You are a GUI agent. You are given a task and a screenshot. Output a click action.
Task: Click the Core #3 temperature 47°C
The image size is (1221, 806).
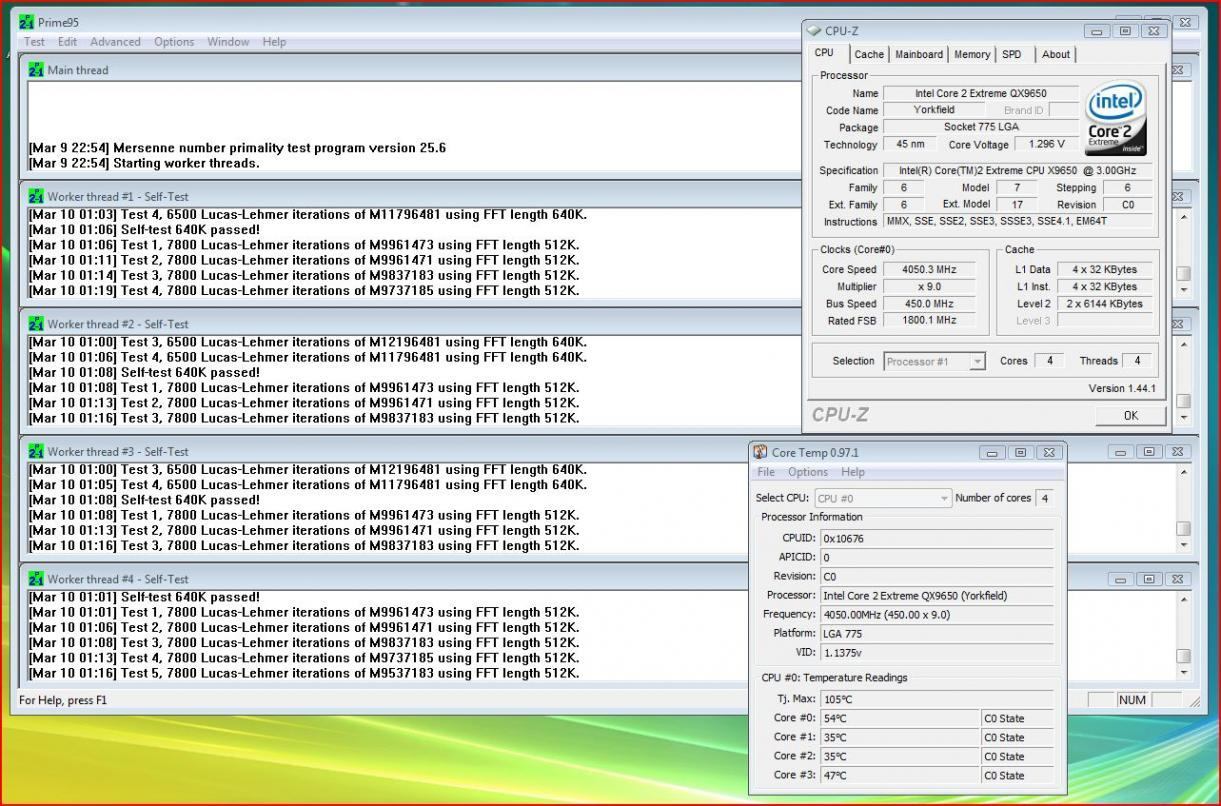[x=899, y=775]
